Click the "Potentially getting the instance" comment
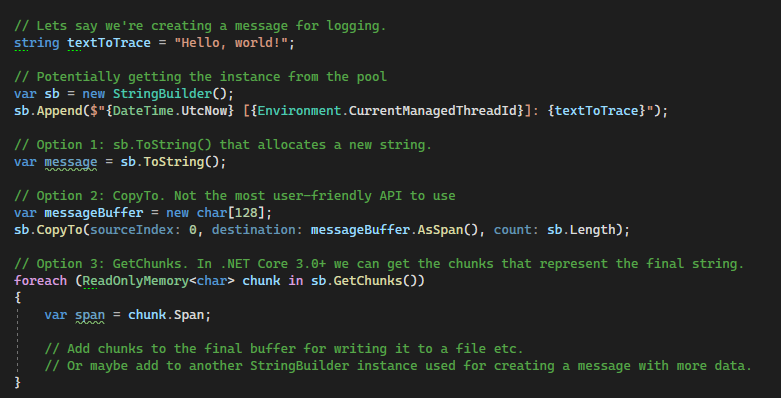 pos(200,77)
